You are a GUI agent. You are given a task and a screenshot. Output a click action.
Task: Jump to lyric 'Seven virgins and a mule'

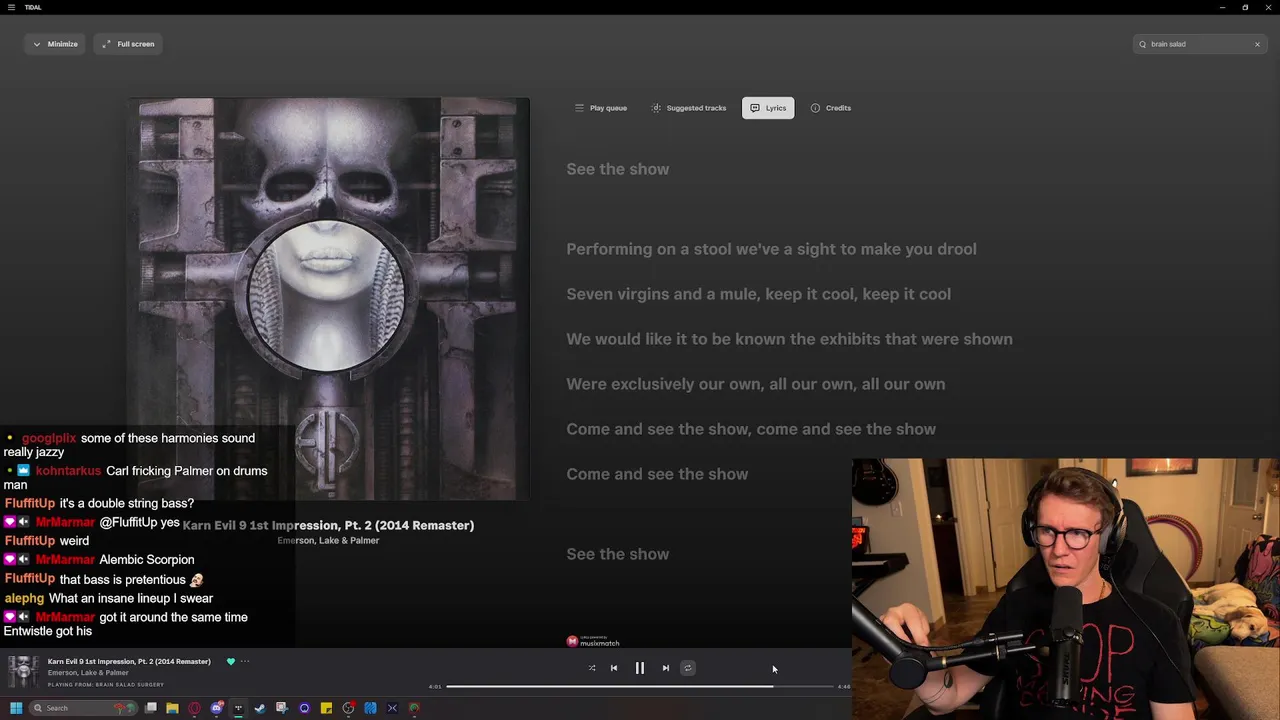tap(758, 294)
